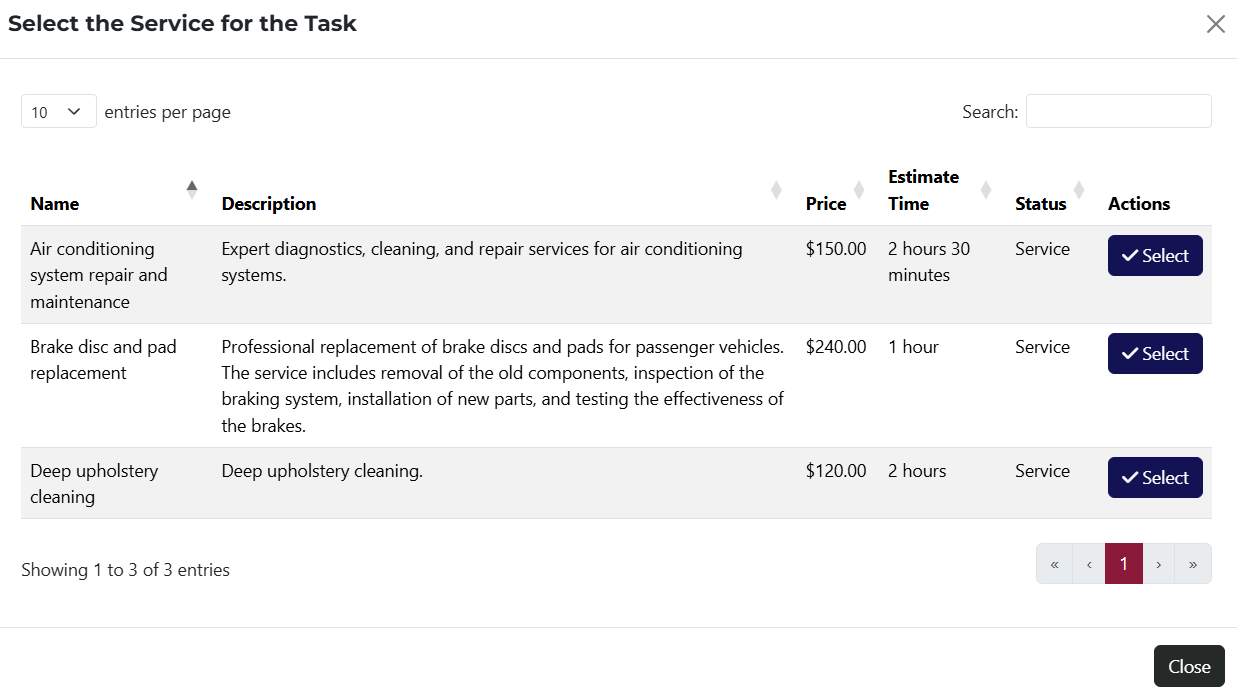The height and width of the screenshot is (692, 1237).
Task: Sort table by Name column arrow
Action: tap(192, 189)
